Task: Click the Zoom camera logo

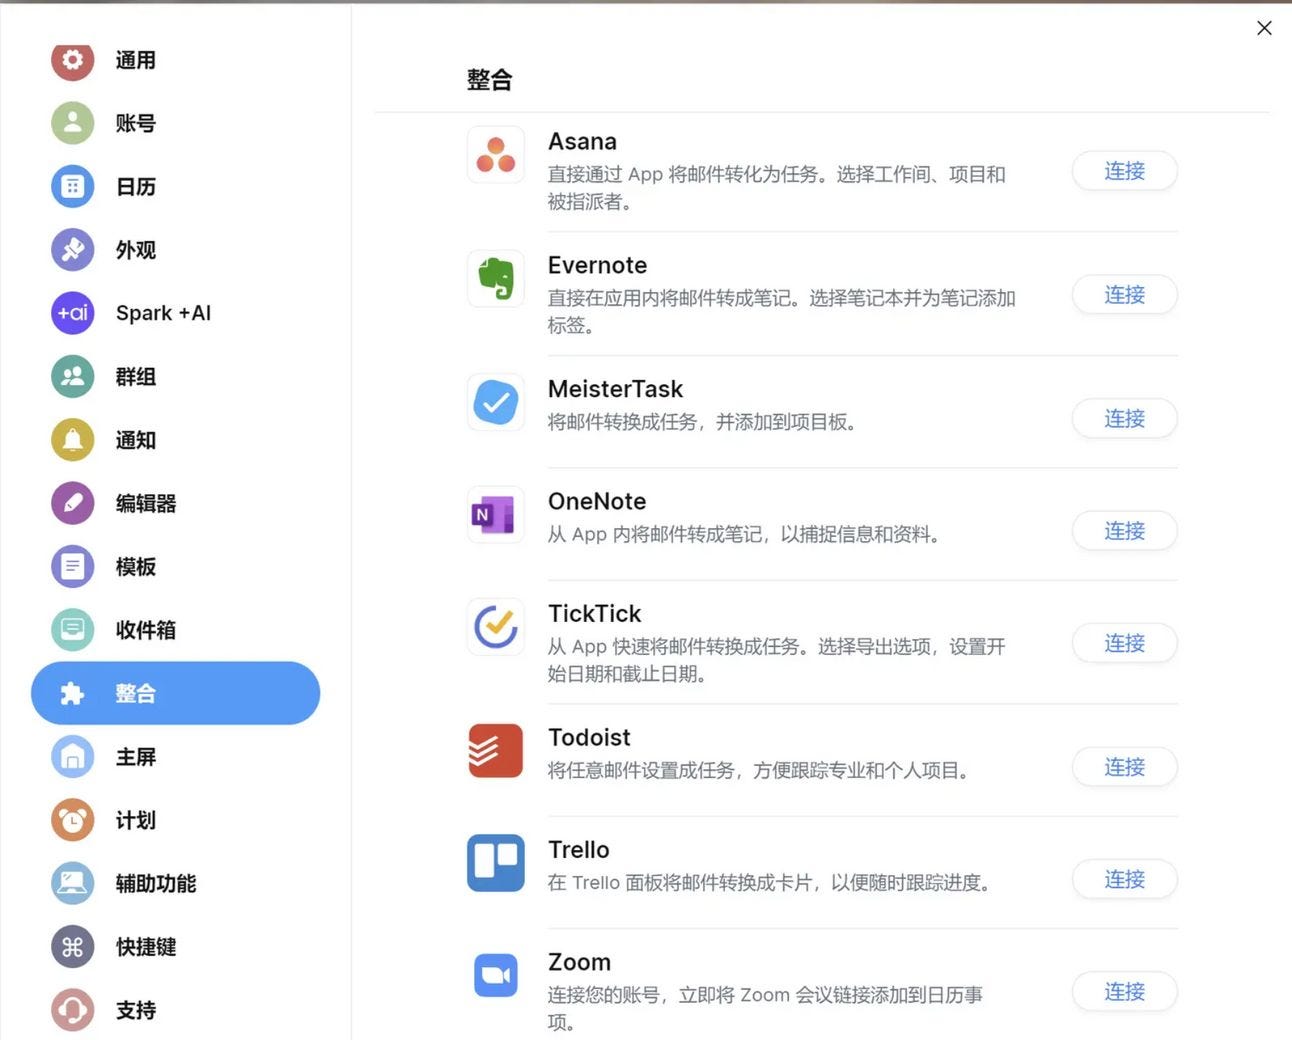Action: tap(496, 975)
